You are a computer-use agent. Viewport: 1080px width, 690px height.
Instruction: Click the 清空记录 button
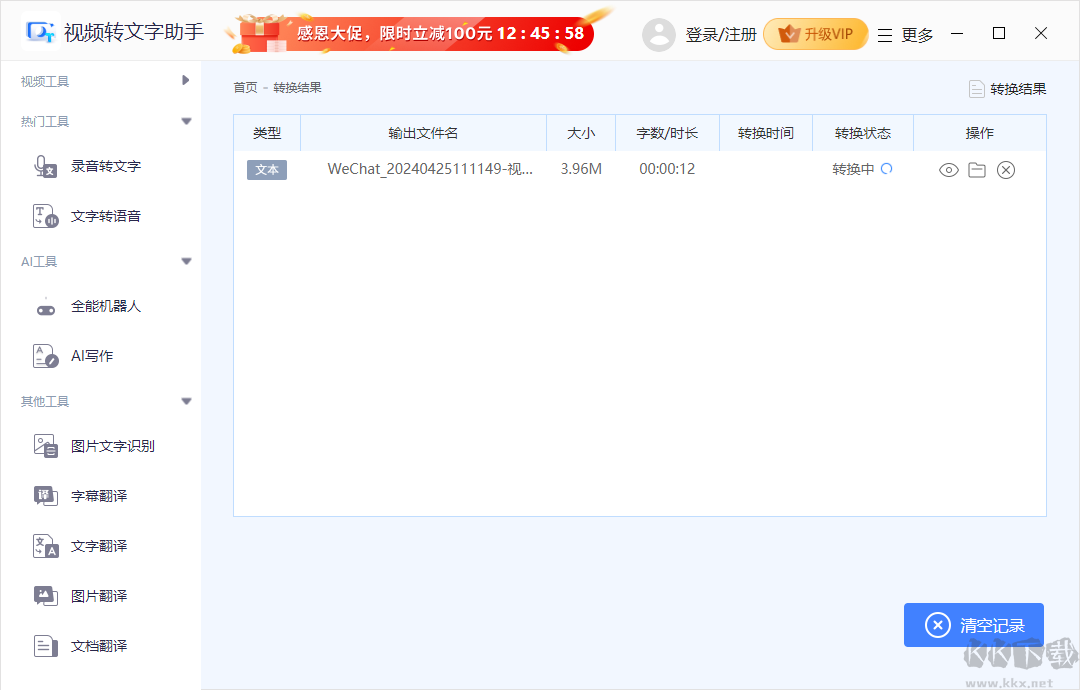(x=973, y=624)
